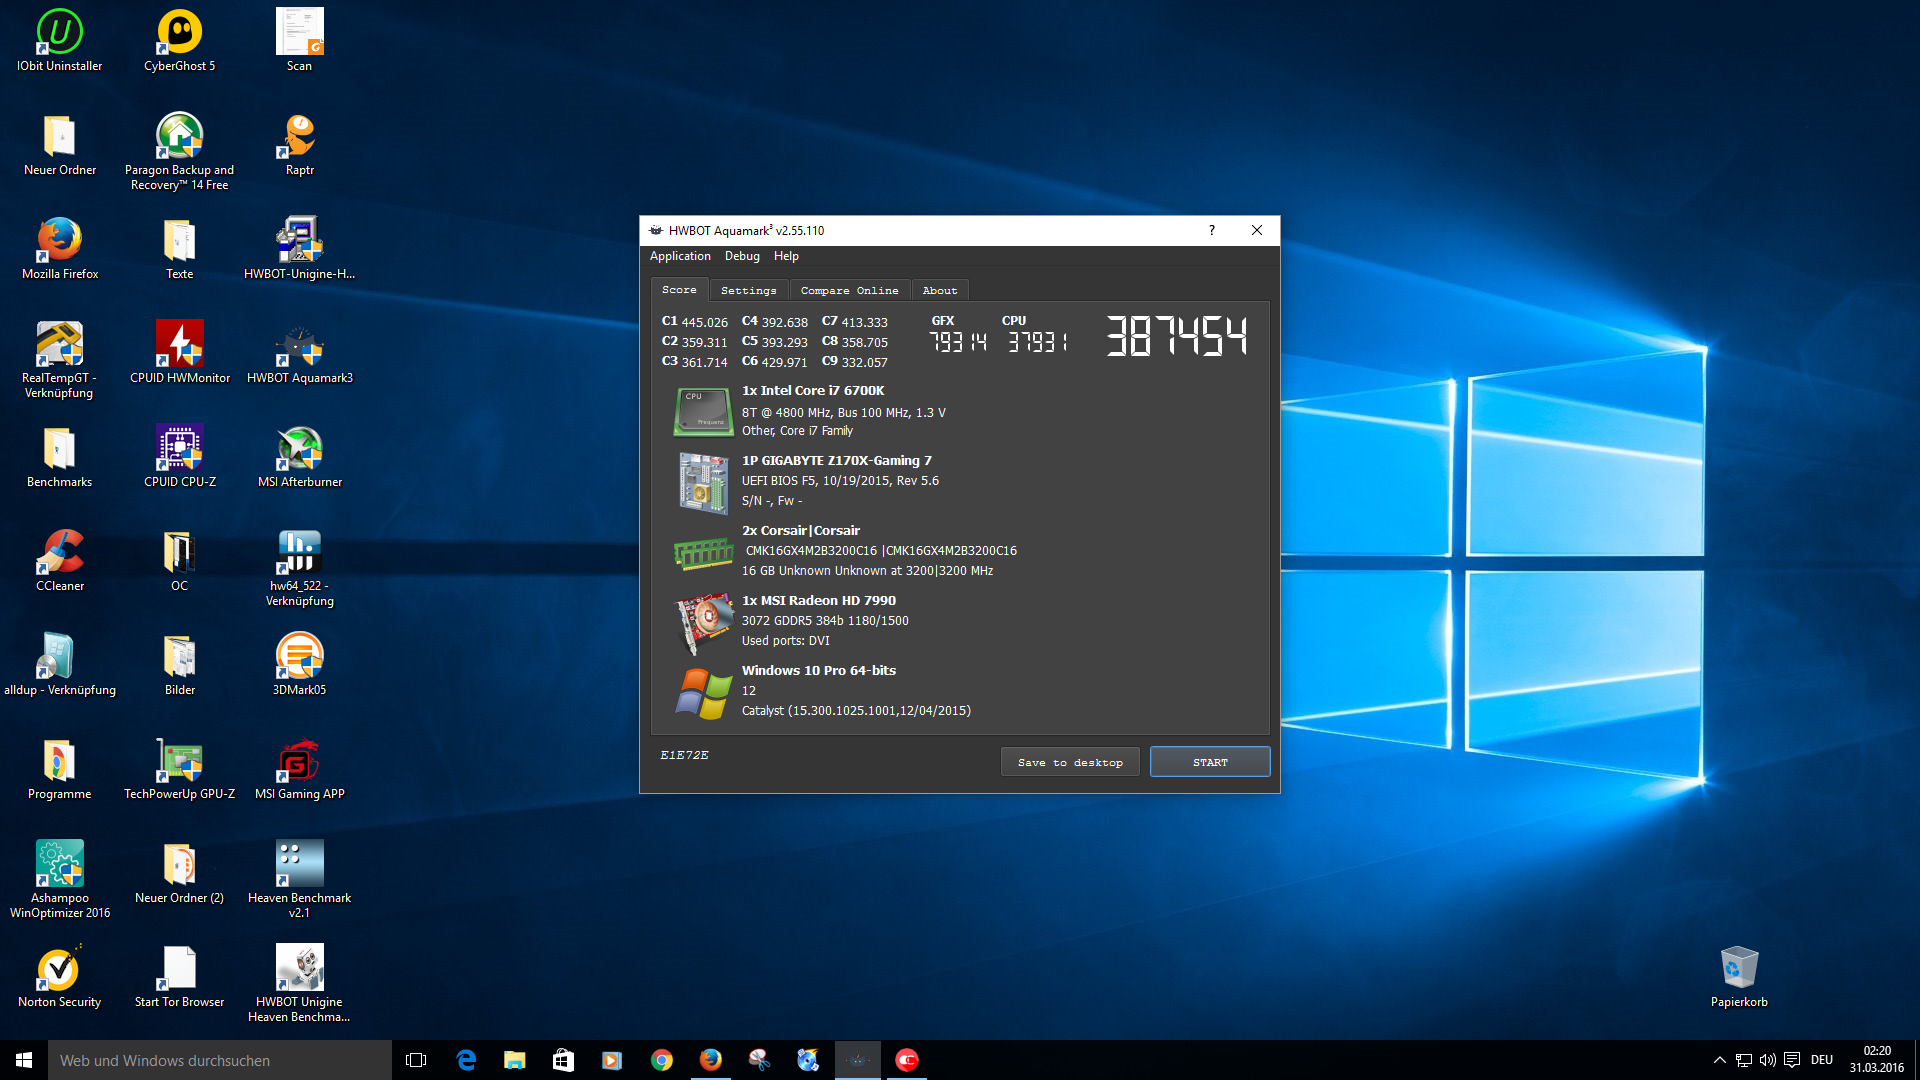Select the Bilder folder
This screenshot has width=1920, height=1080.
tap(180, 664)
